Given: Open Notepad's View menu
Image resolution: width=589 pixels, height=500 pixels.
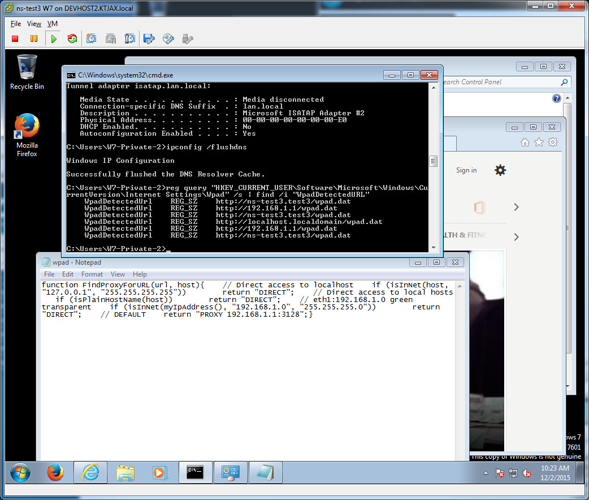Looking at the screenshot, I should 118,274.
